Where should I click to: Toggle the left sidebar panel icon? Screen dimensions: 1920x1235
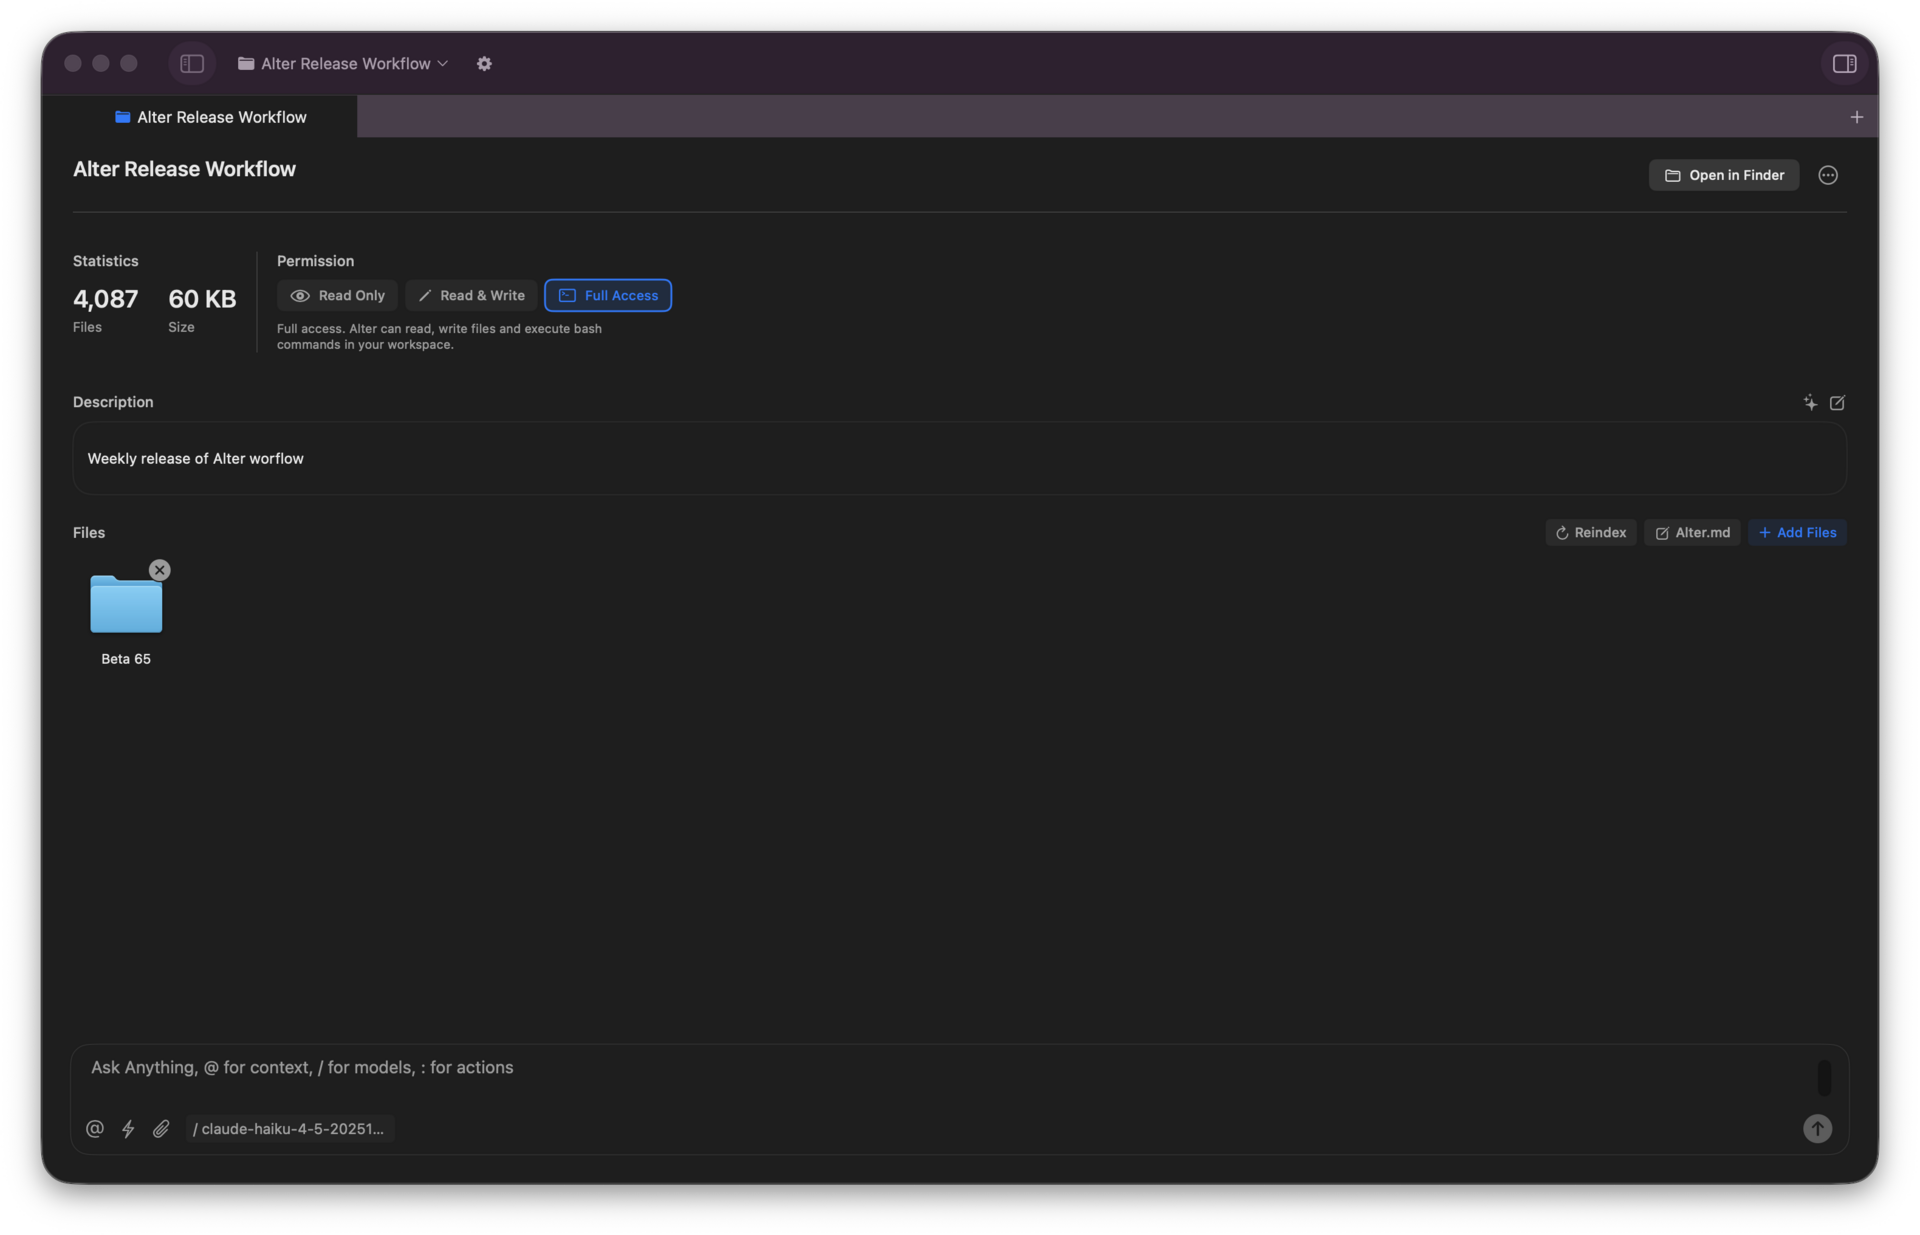tap(192, 63)
